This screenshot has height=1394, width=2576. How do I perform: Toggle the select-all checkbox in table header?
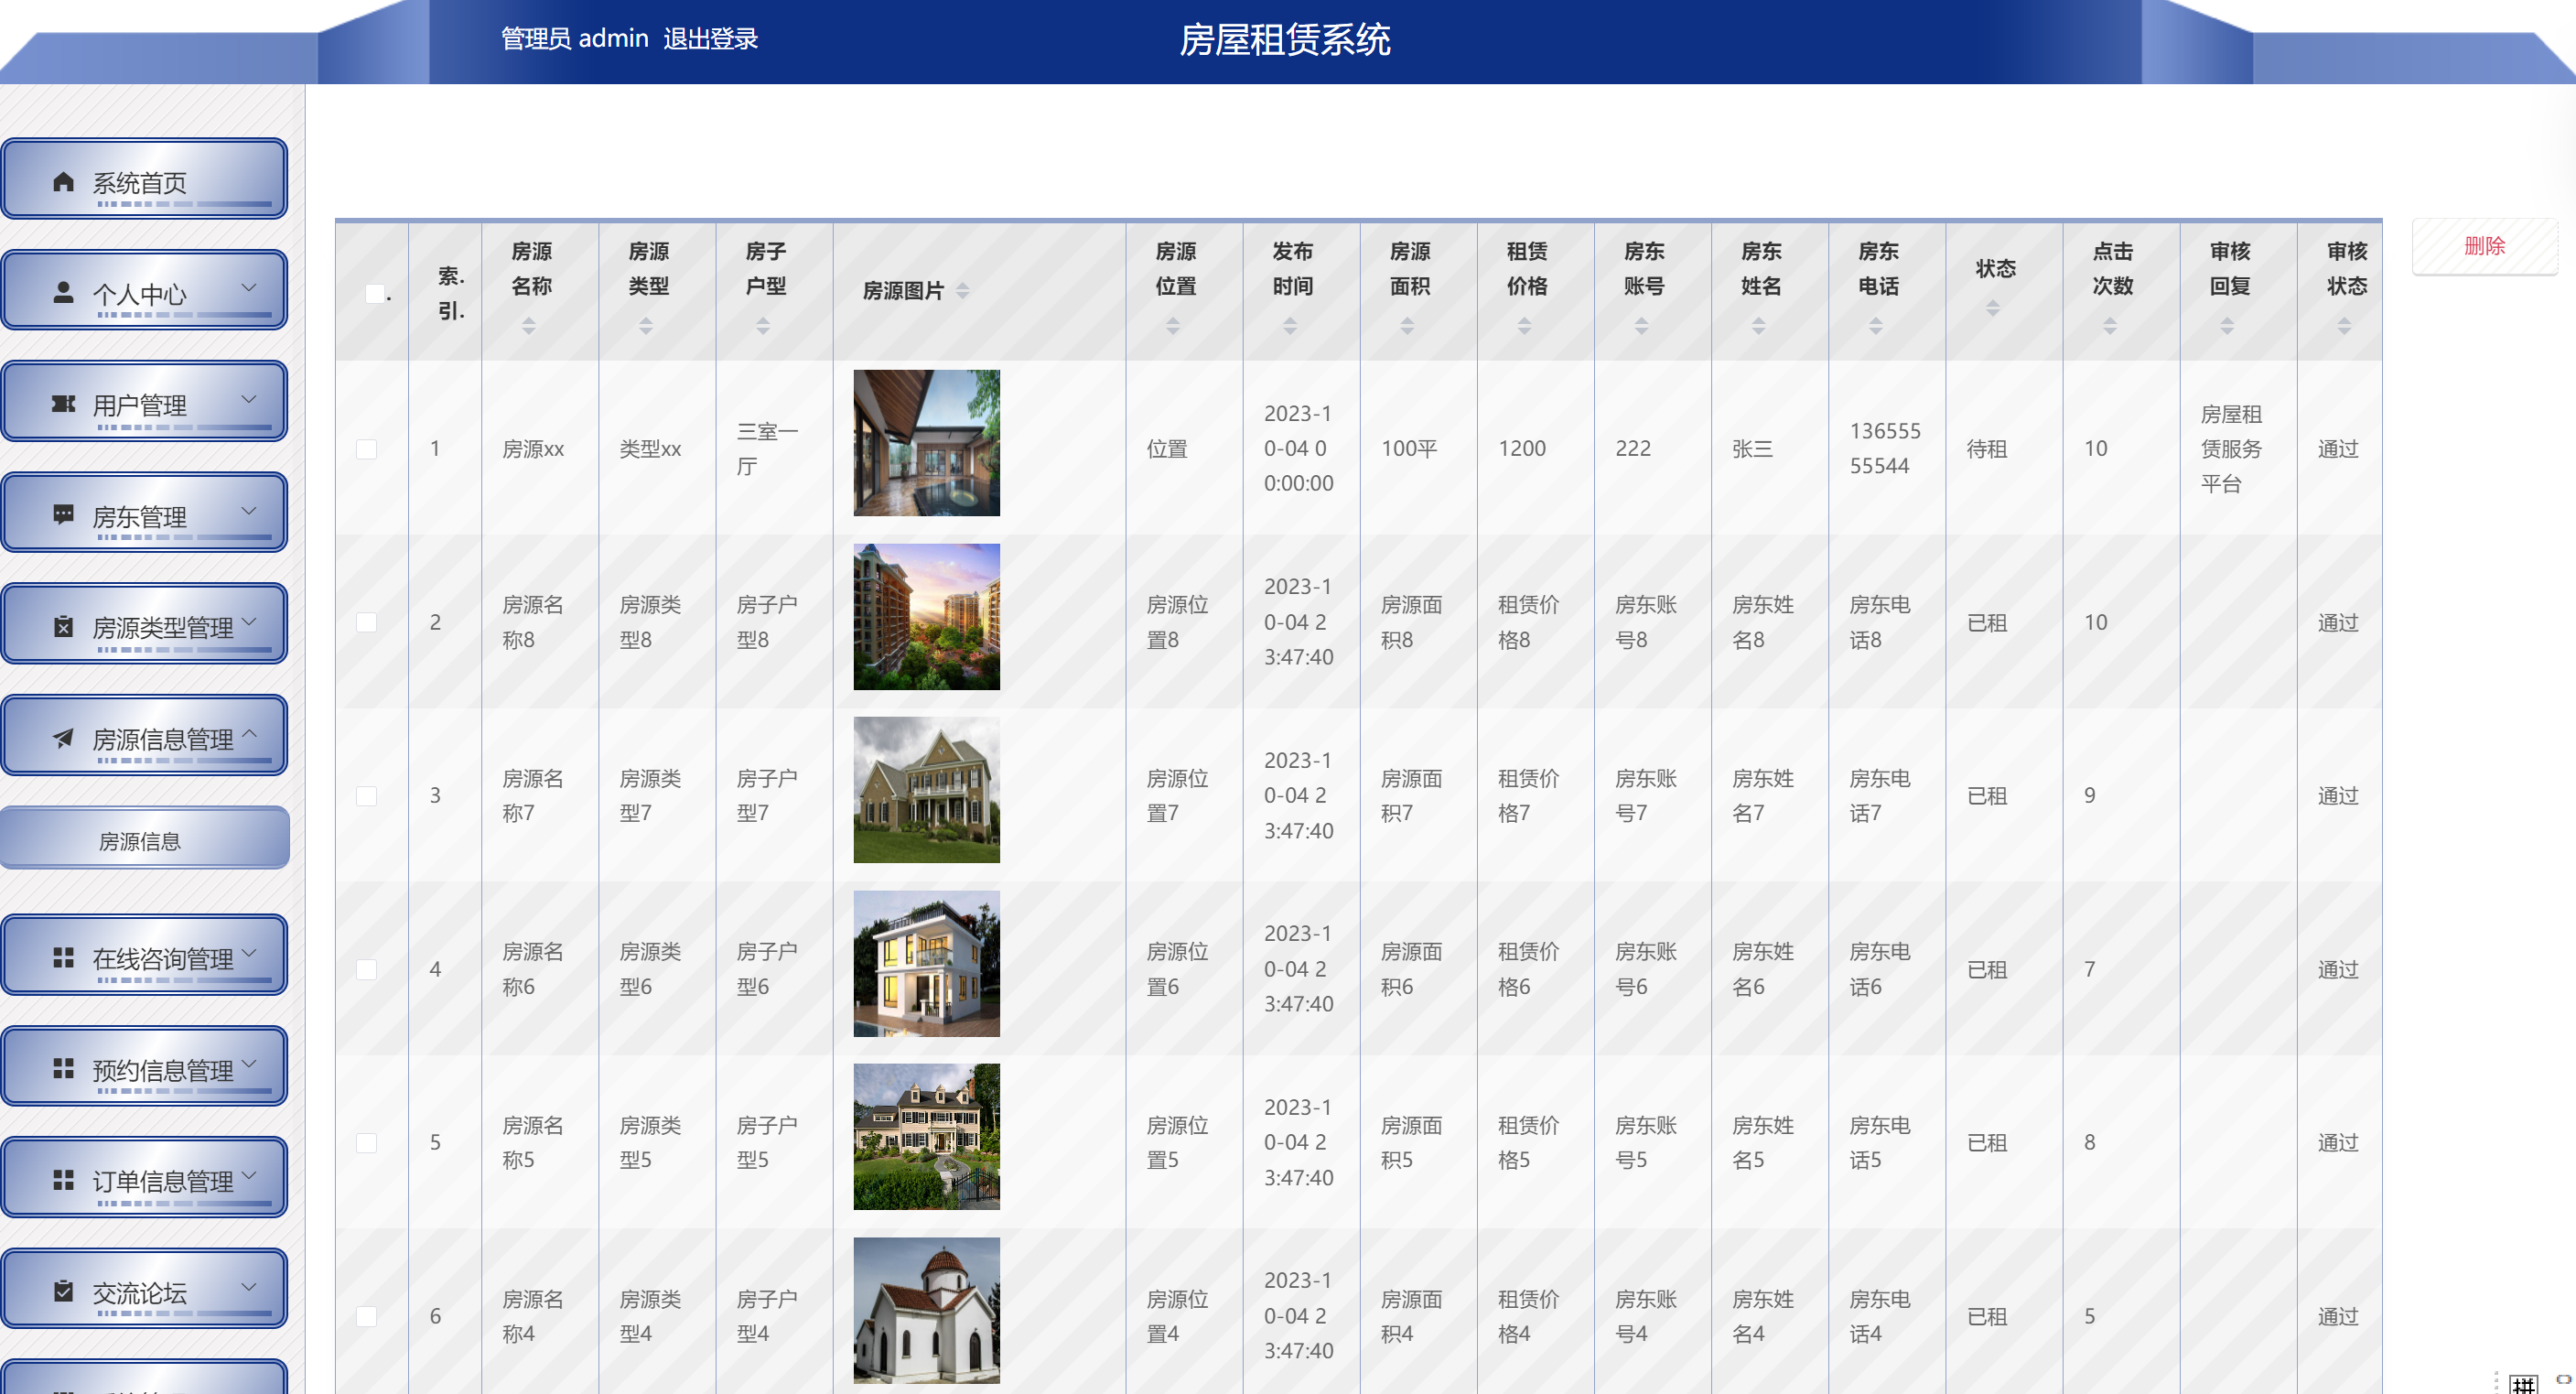click(x=375, y=294)
